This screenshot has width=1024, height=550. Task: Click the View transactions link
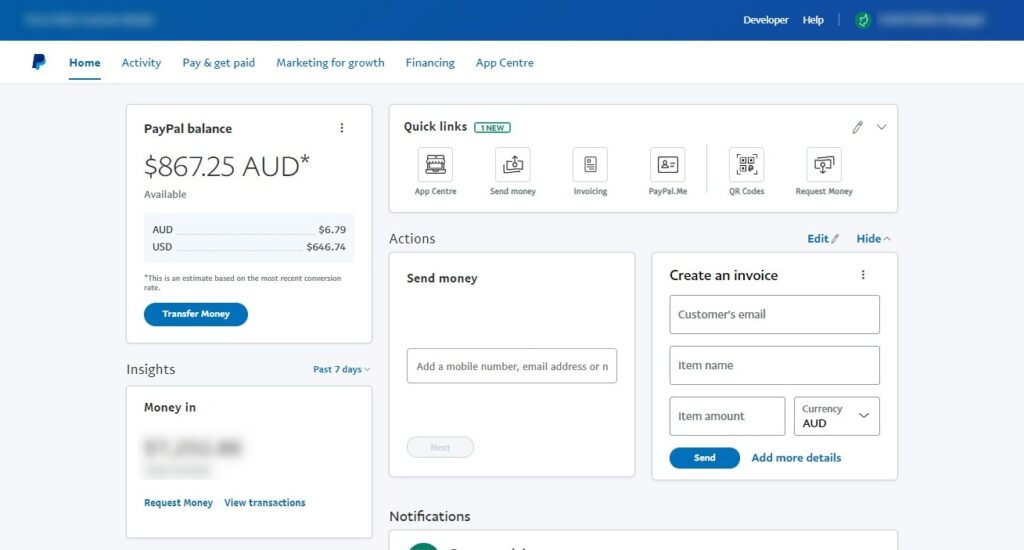coord(264,503)
